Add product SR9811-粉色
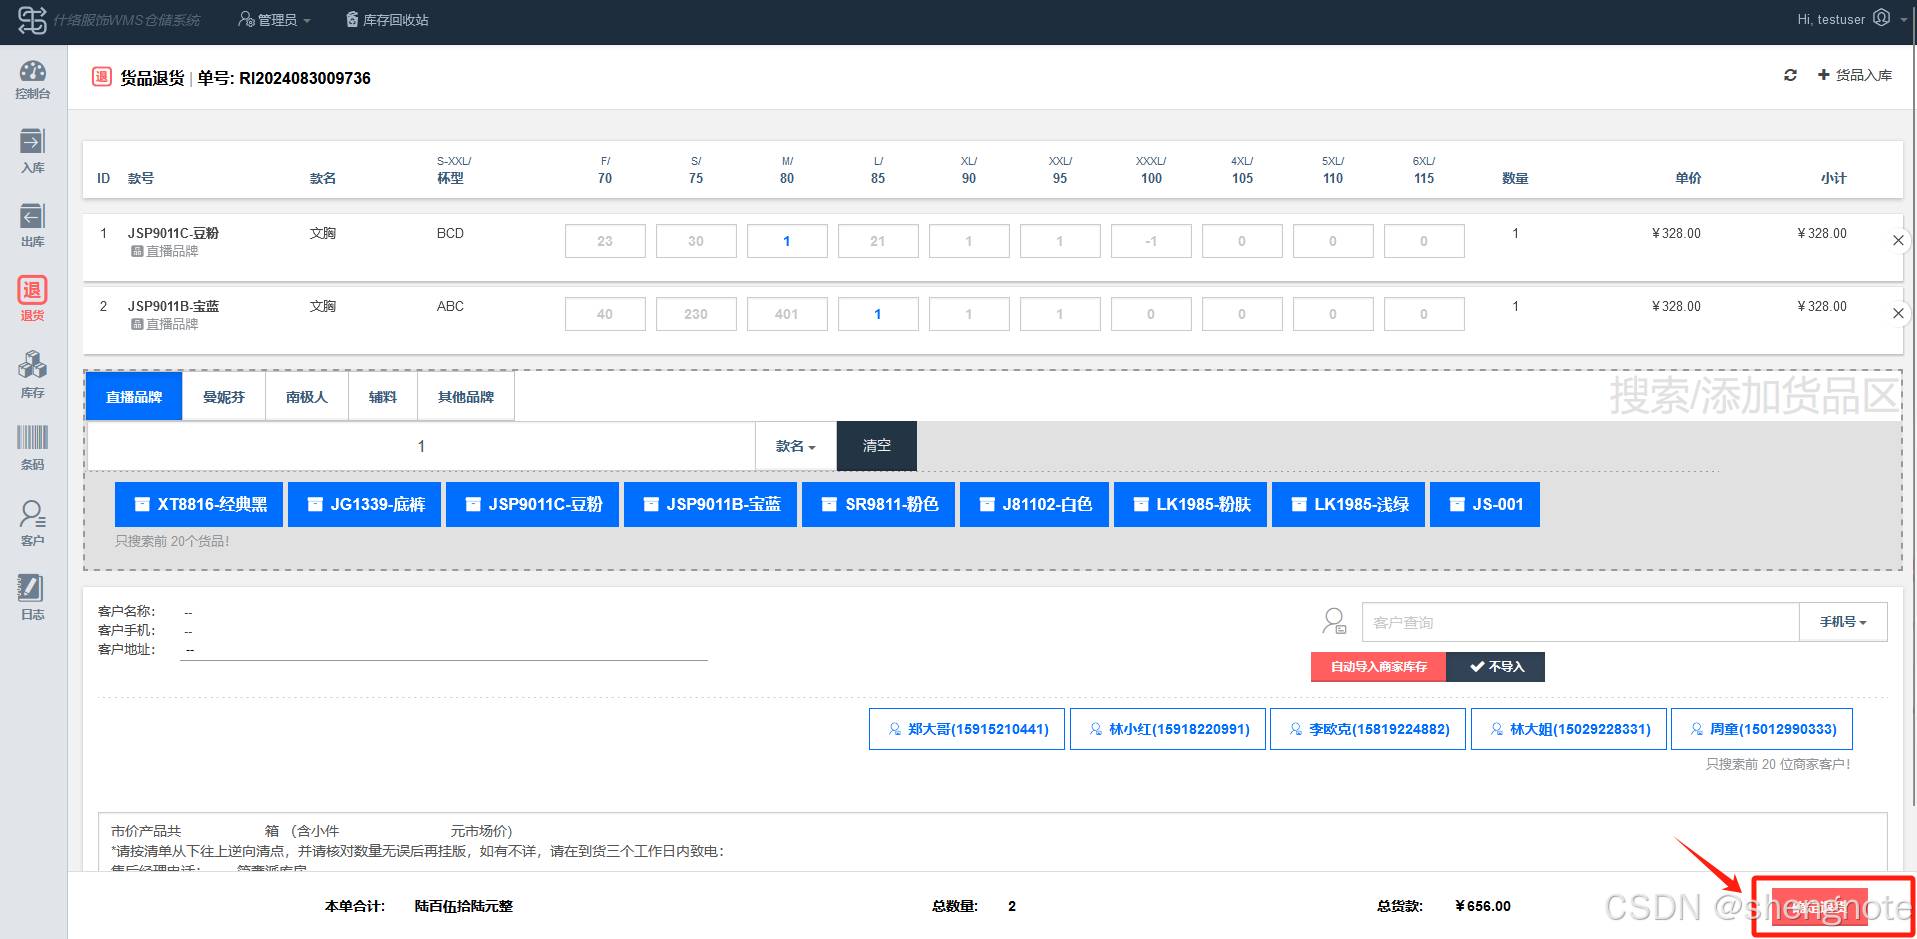The width and height of the screenshot is (1917, 939). pos(879,505)
